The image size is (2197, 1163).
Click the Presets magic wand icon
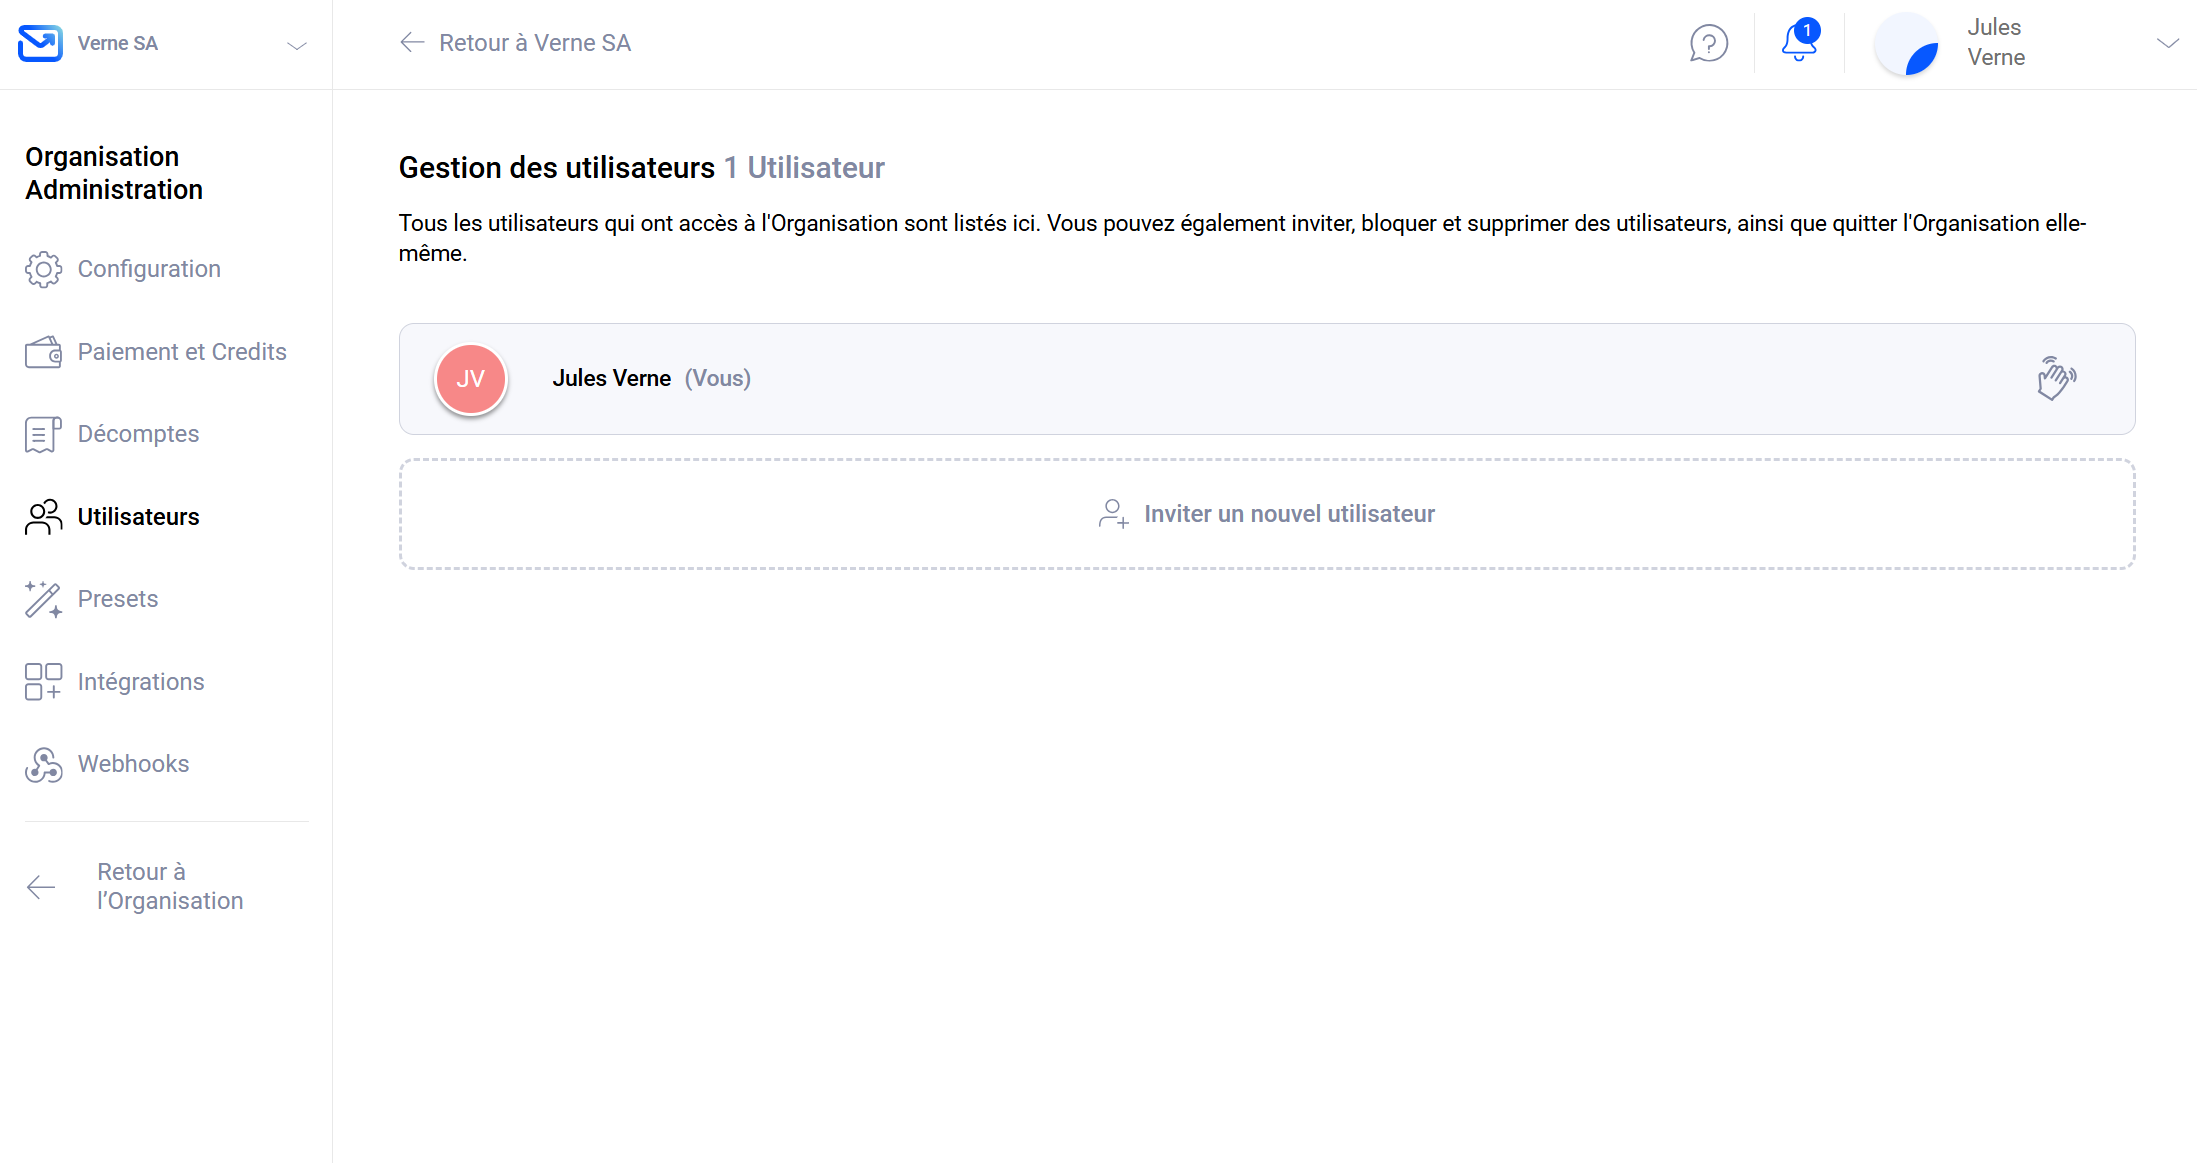(x=43, y=599)
